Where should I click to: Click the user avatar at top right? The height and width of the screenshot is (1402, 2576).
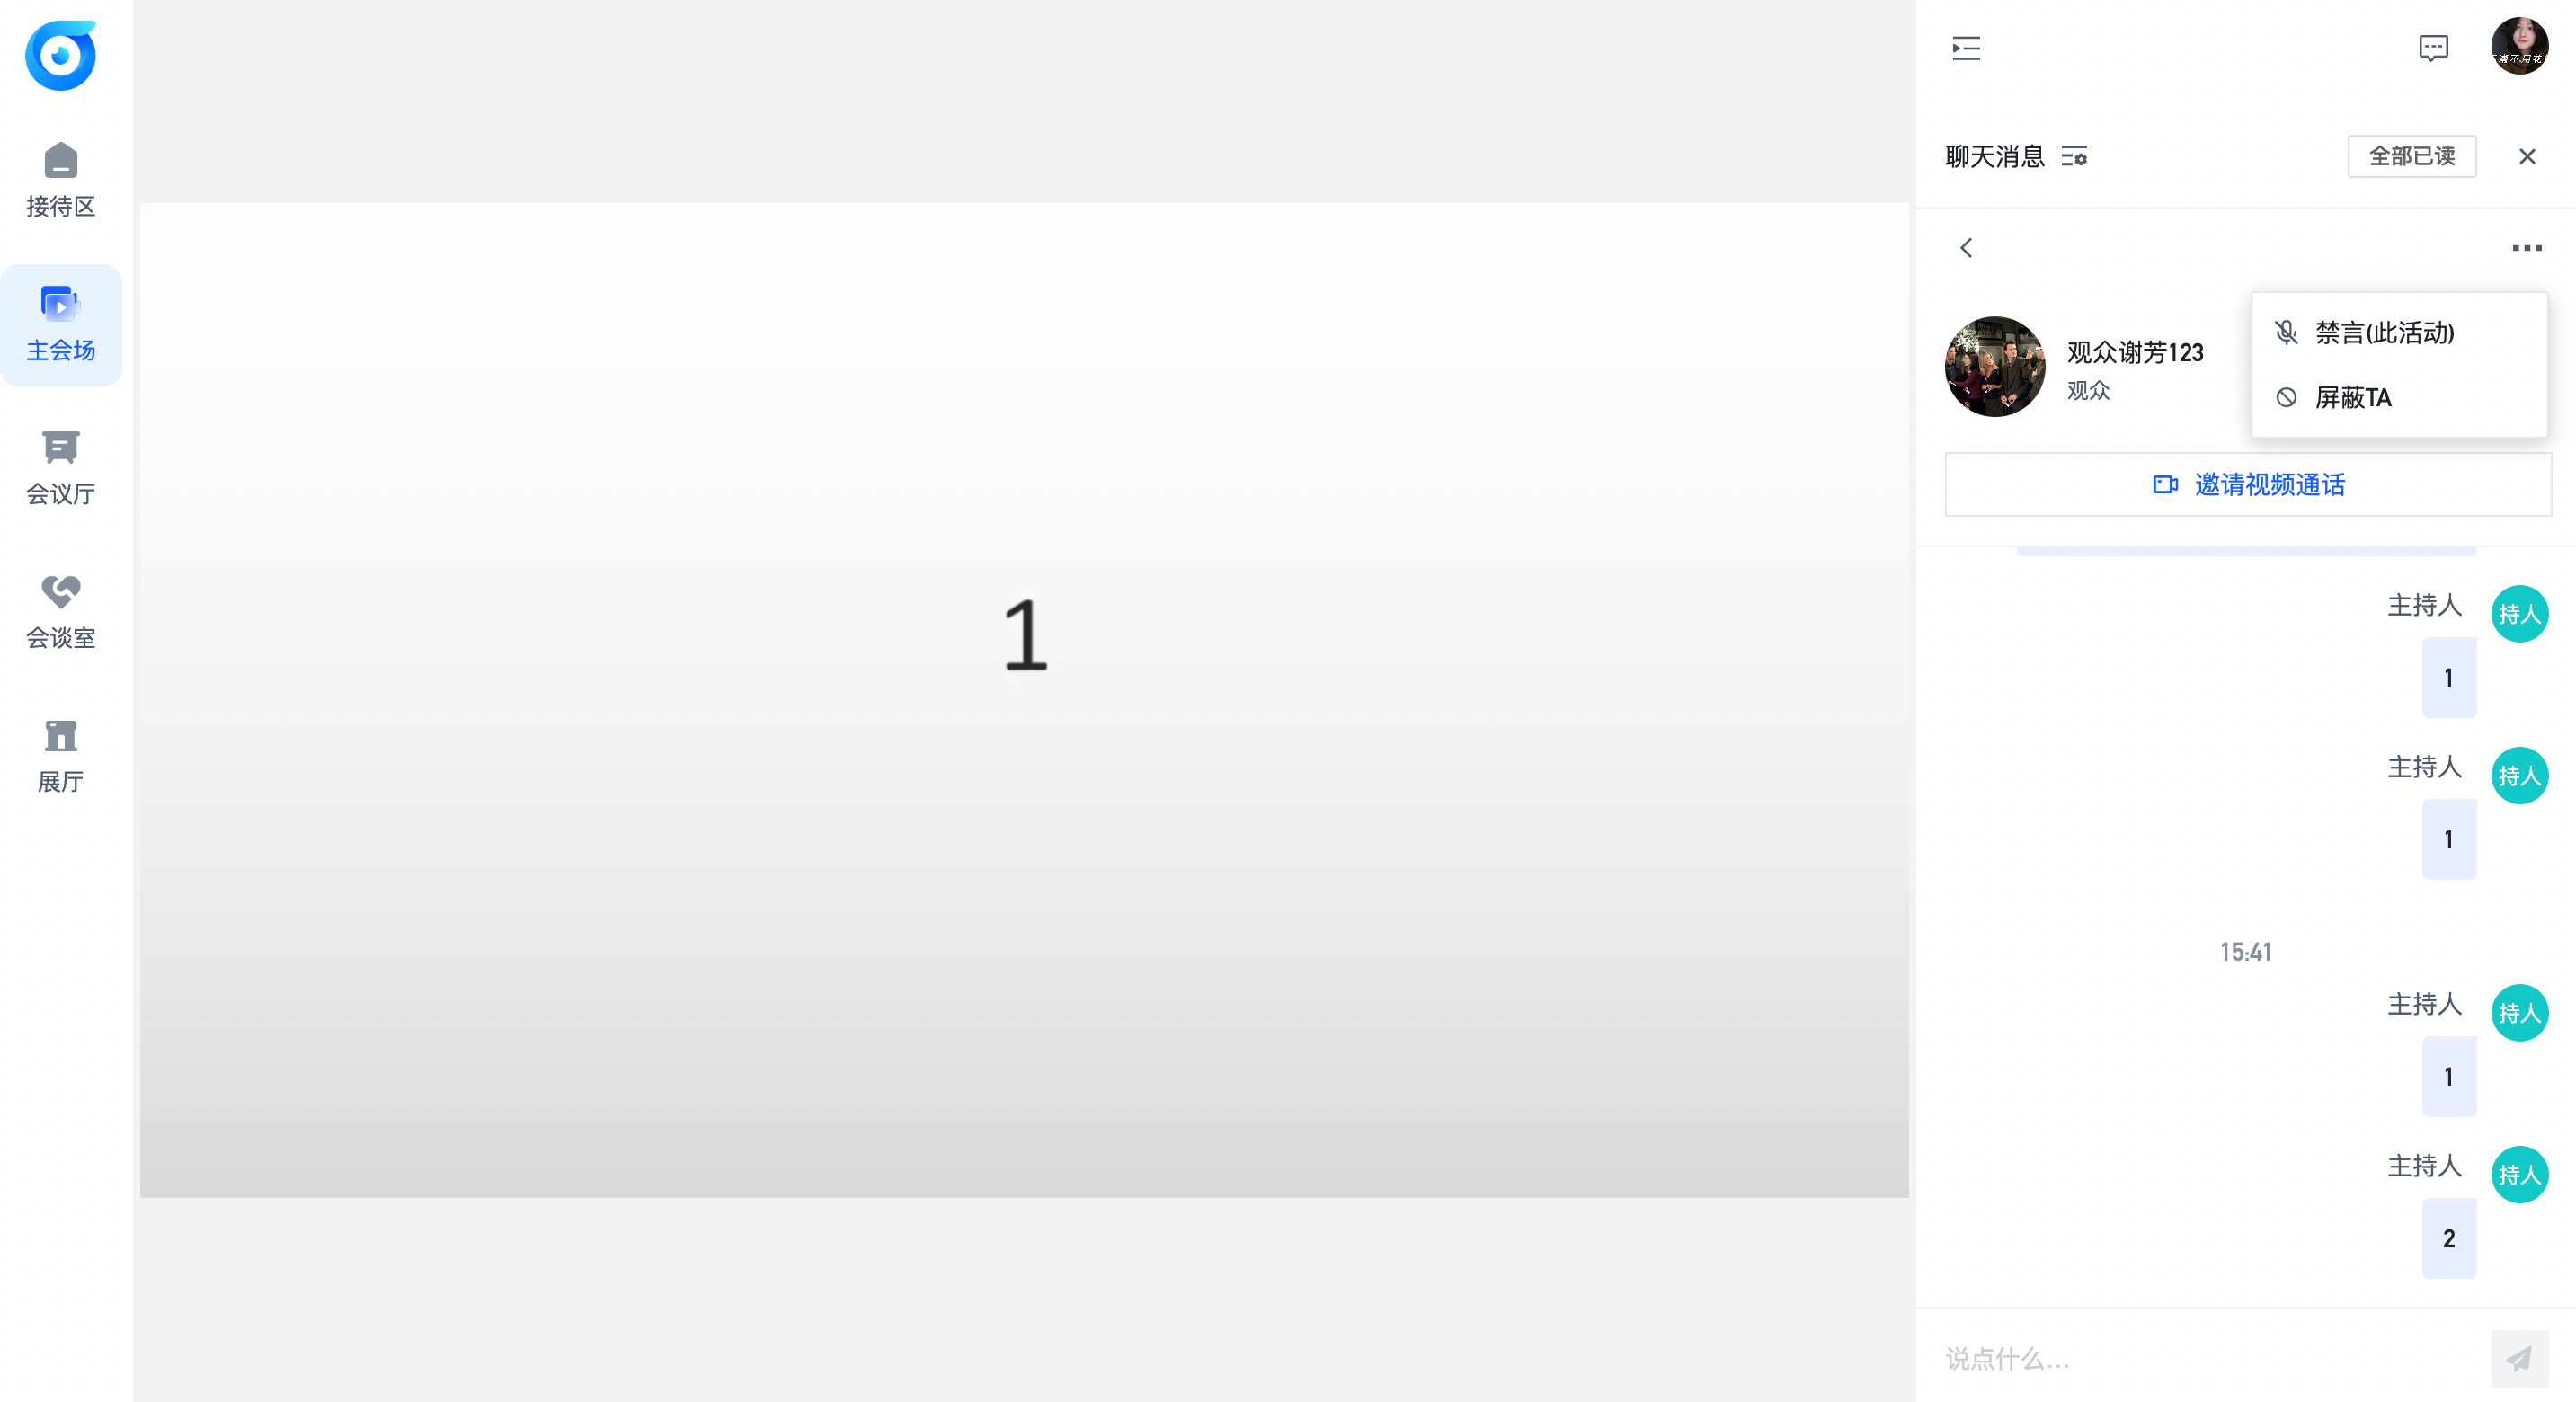pyautogui.click(x=2519, y=46)
